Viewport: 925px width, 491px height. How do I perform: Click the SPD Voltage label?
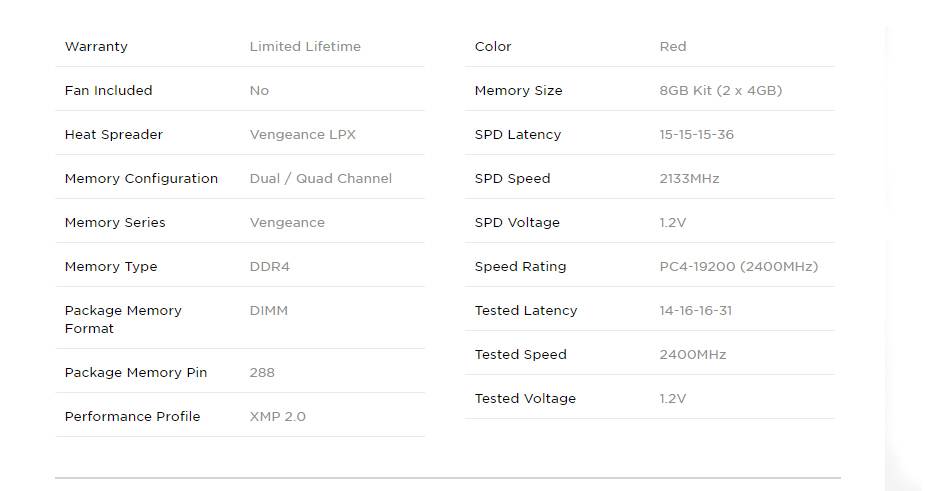pyautogui.click(x=517, y=223)
